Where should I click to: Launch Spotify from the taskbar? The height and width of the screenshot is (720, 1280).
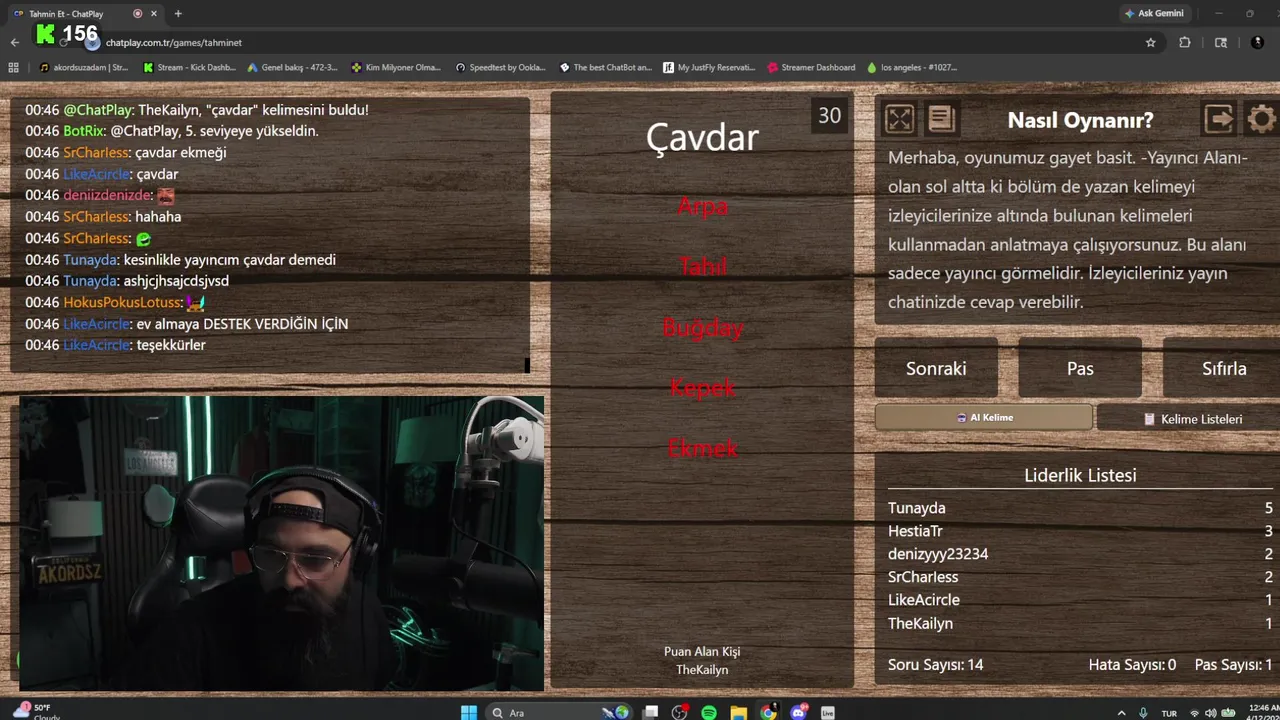tap(709, 712)
